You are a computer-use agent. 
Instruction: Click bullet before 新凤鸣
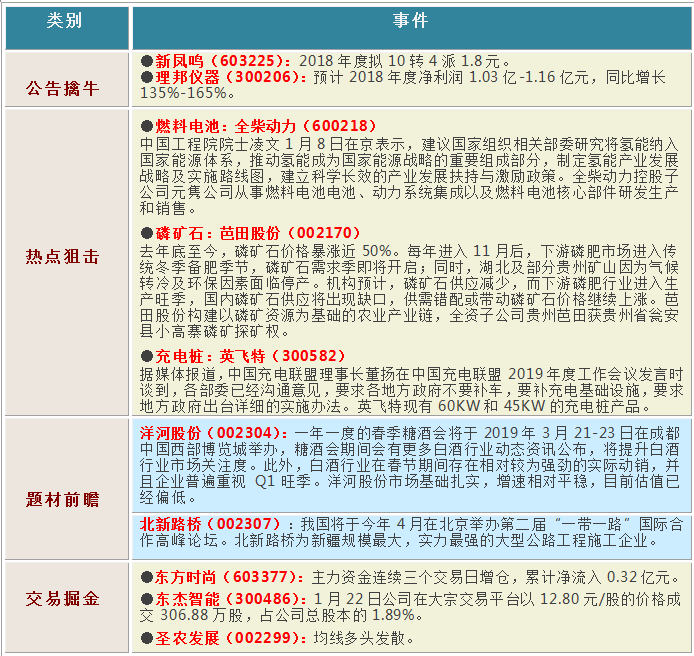coord(147,61)
